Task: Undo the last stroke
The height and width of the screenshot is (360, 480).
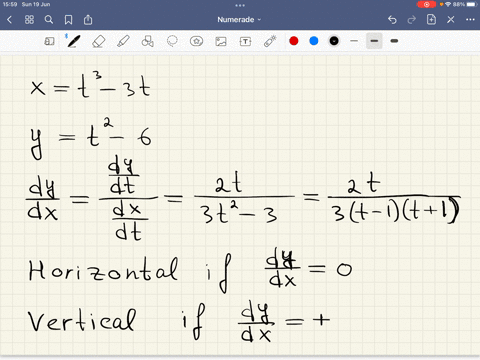Action: (392, 20)
